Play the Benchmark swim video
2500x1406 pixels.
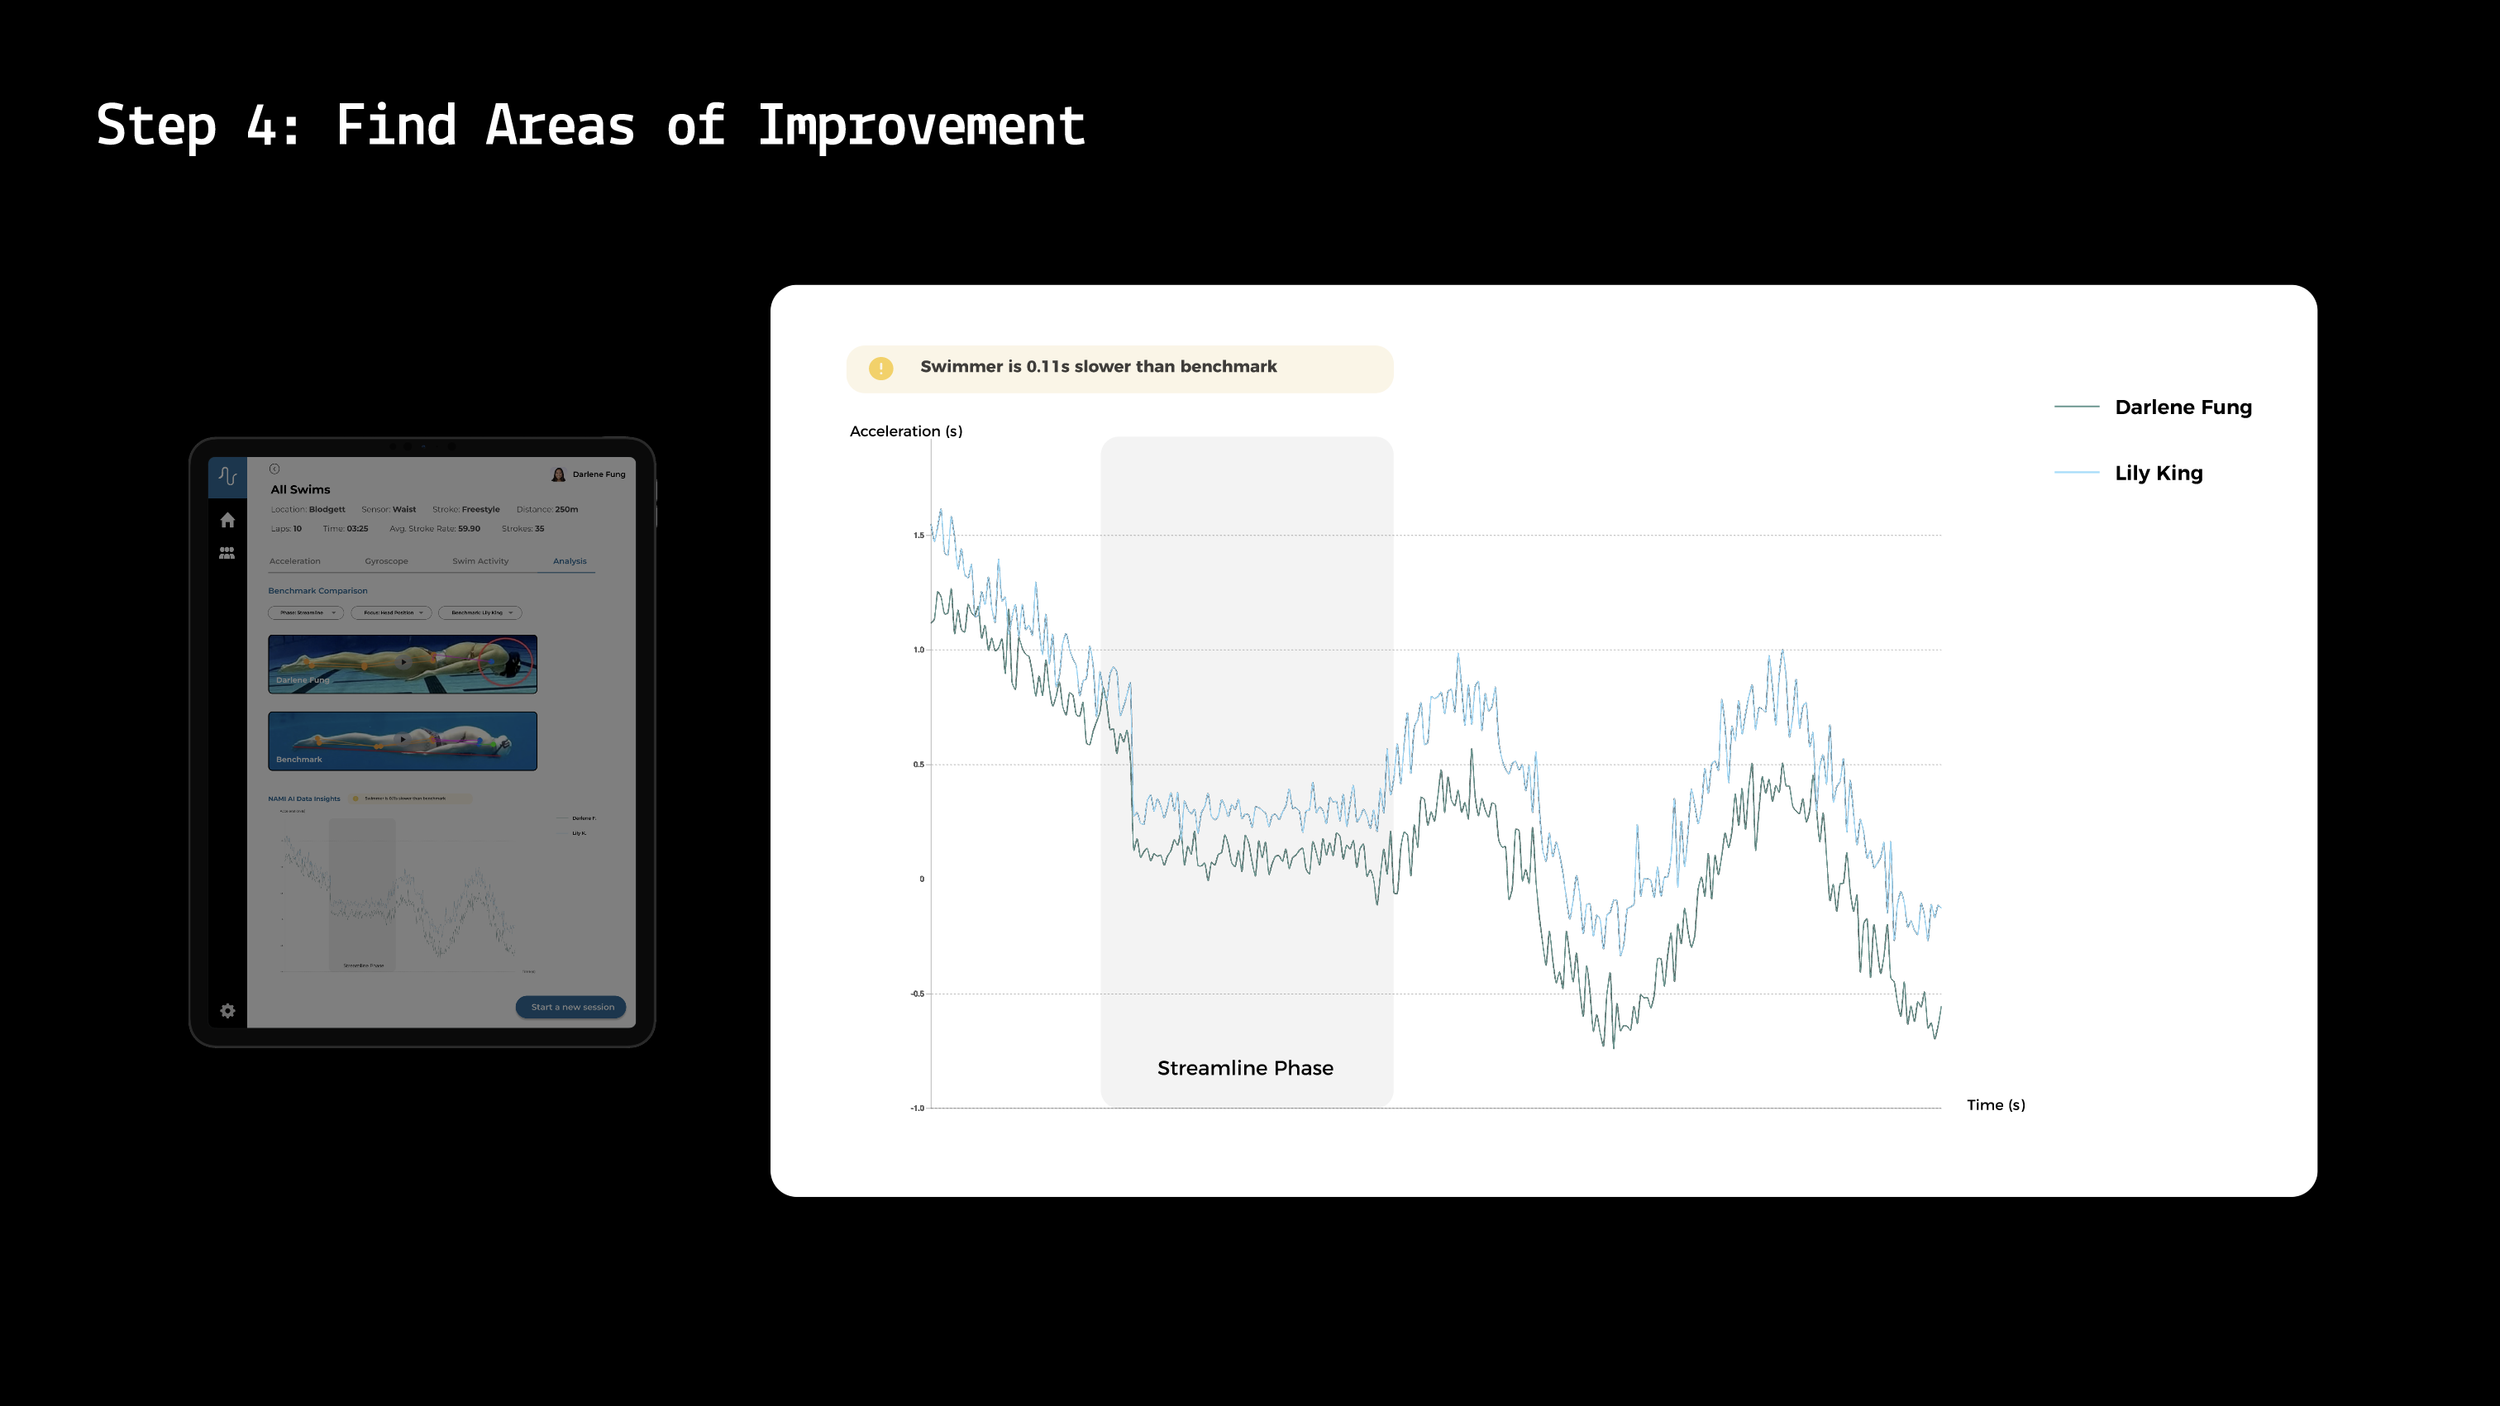pos(403,741)
